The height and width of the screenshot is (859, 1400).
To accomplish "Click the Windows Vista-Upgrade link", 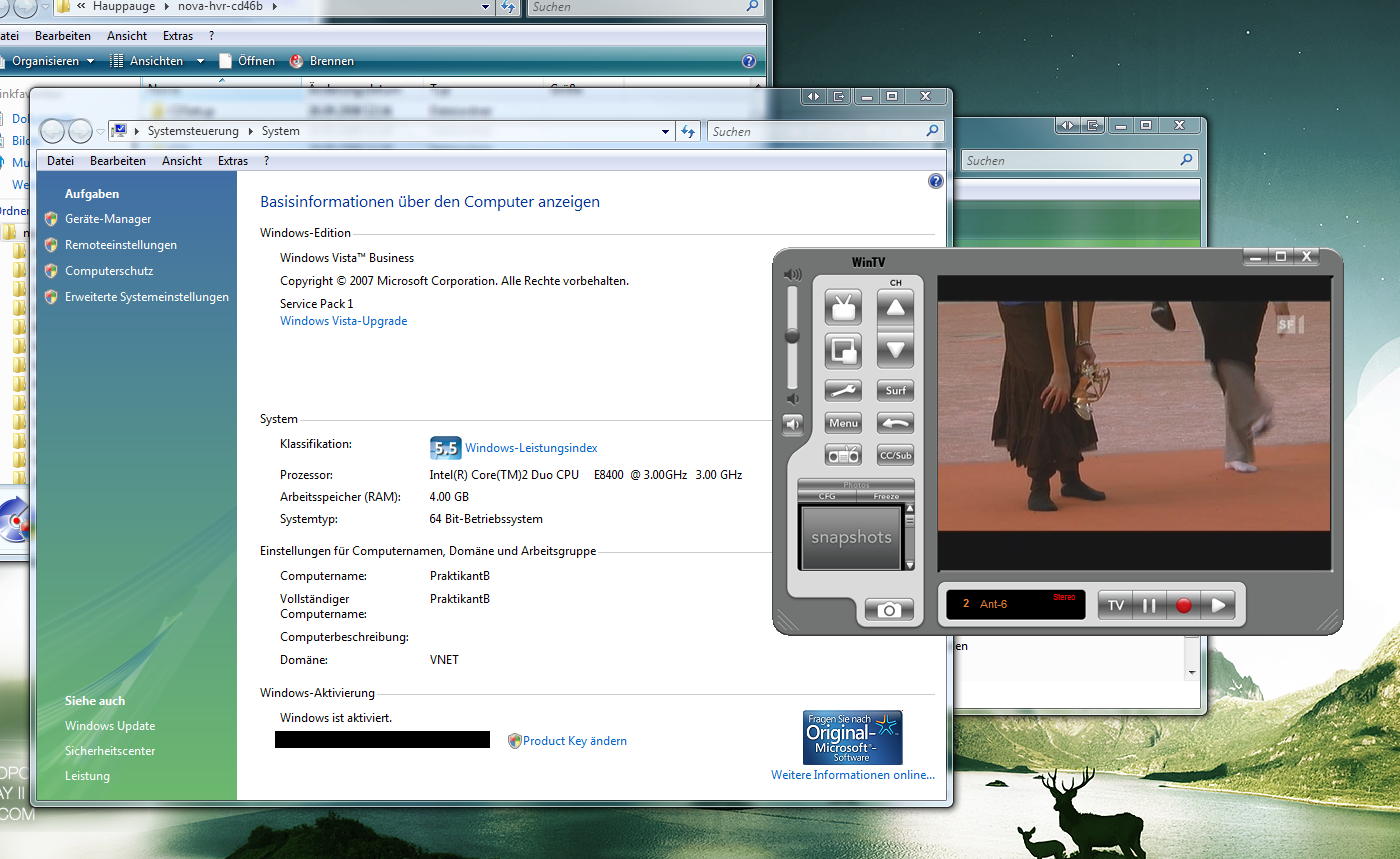I will coord(343,321).
